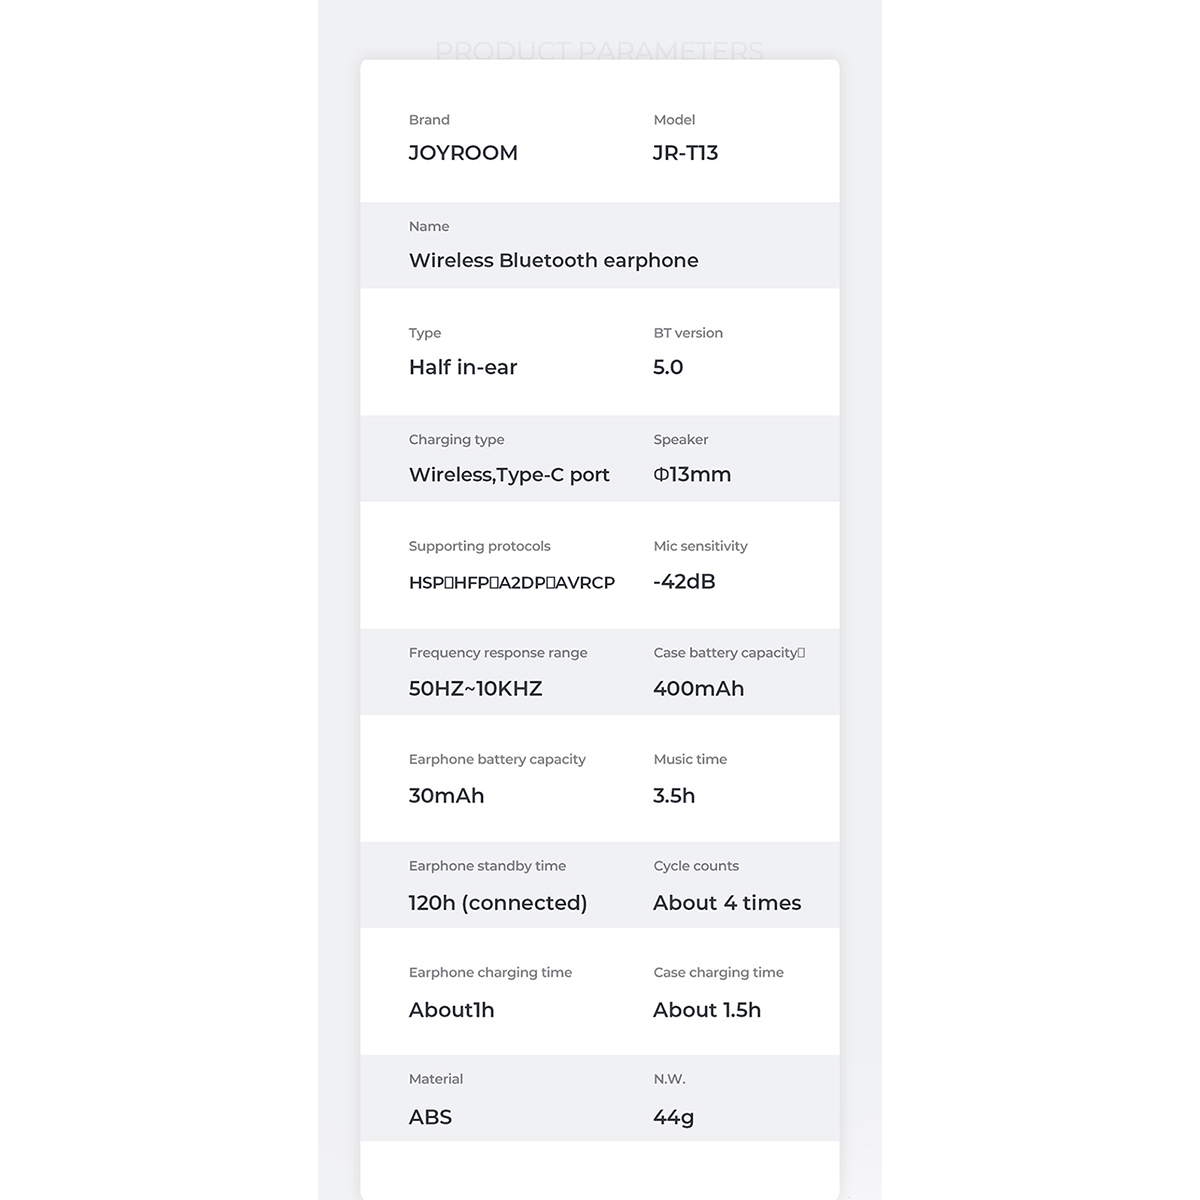Click the Φ13mm speaker value
Viewport: 1200px width, 1200px height.
[692, 474]
